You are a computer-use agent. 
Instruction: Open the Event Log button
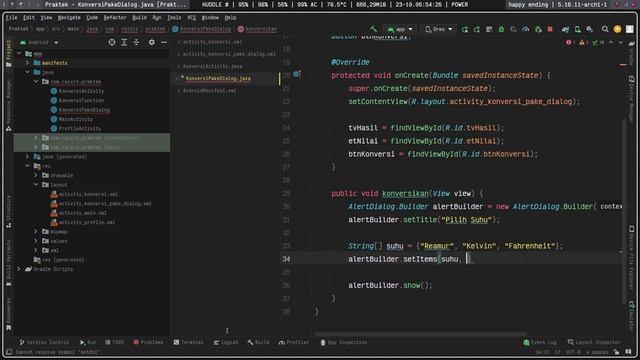tap(540, 342)
